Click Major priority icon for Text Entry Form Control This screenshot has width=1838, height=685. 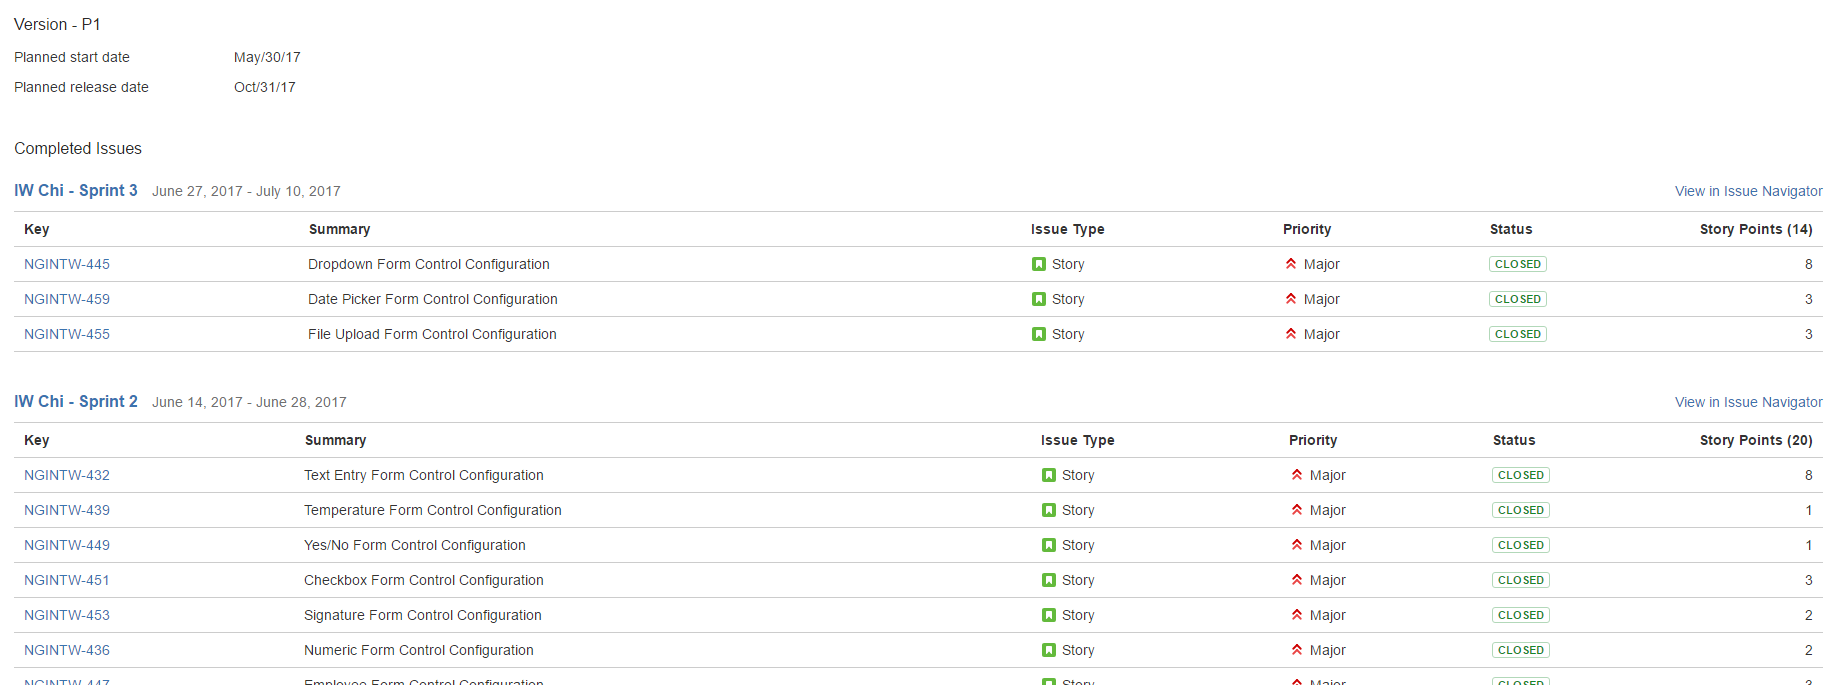[x=1297, y=475]
